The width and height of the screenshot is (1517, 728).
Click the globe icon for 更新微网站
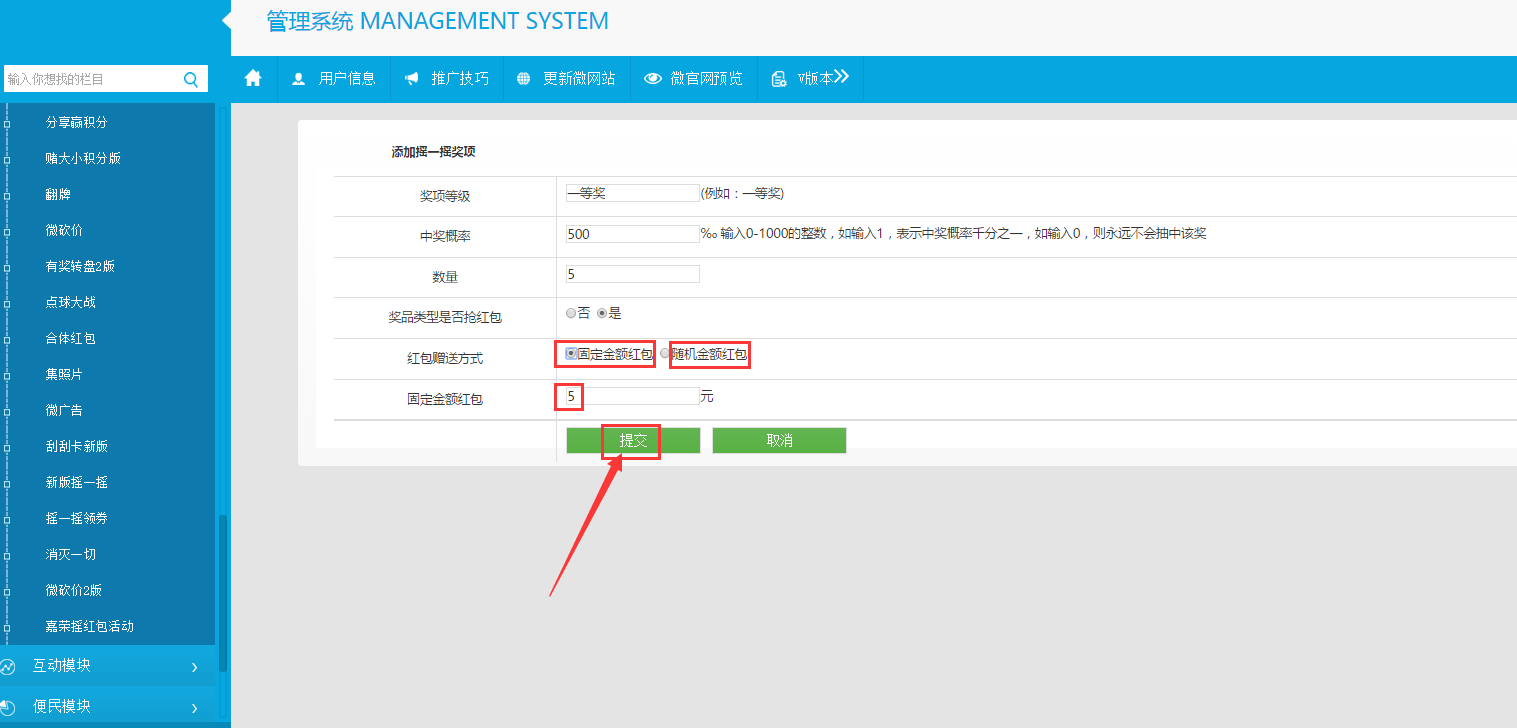523,79
